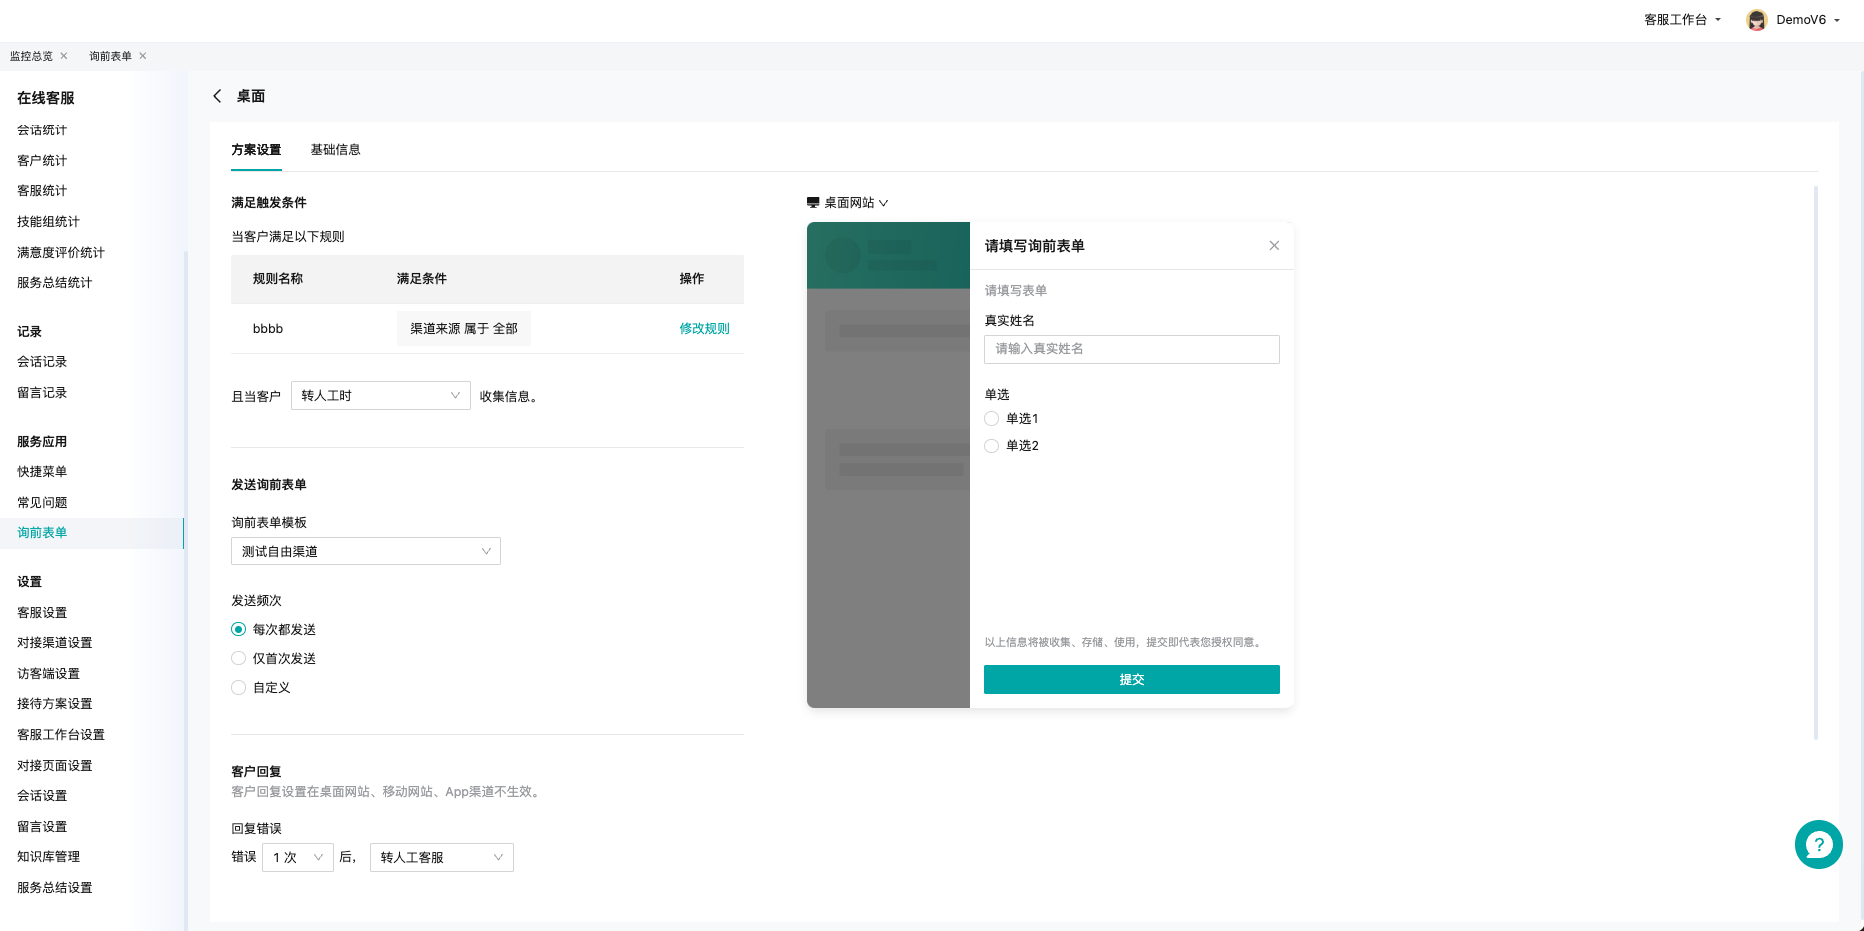This screenshot has width=1864, height=931.
Task: Open 技能组统计 in the sidebar
Action: 48,222
